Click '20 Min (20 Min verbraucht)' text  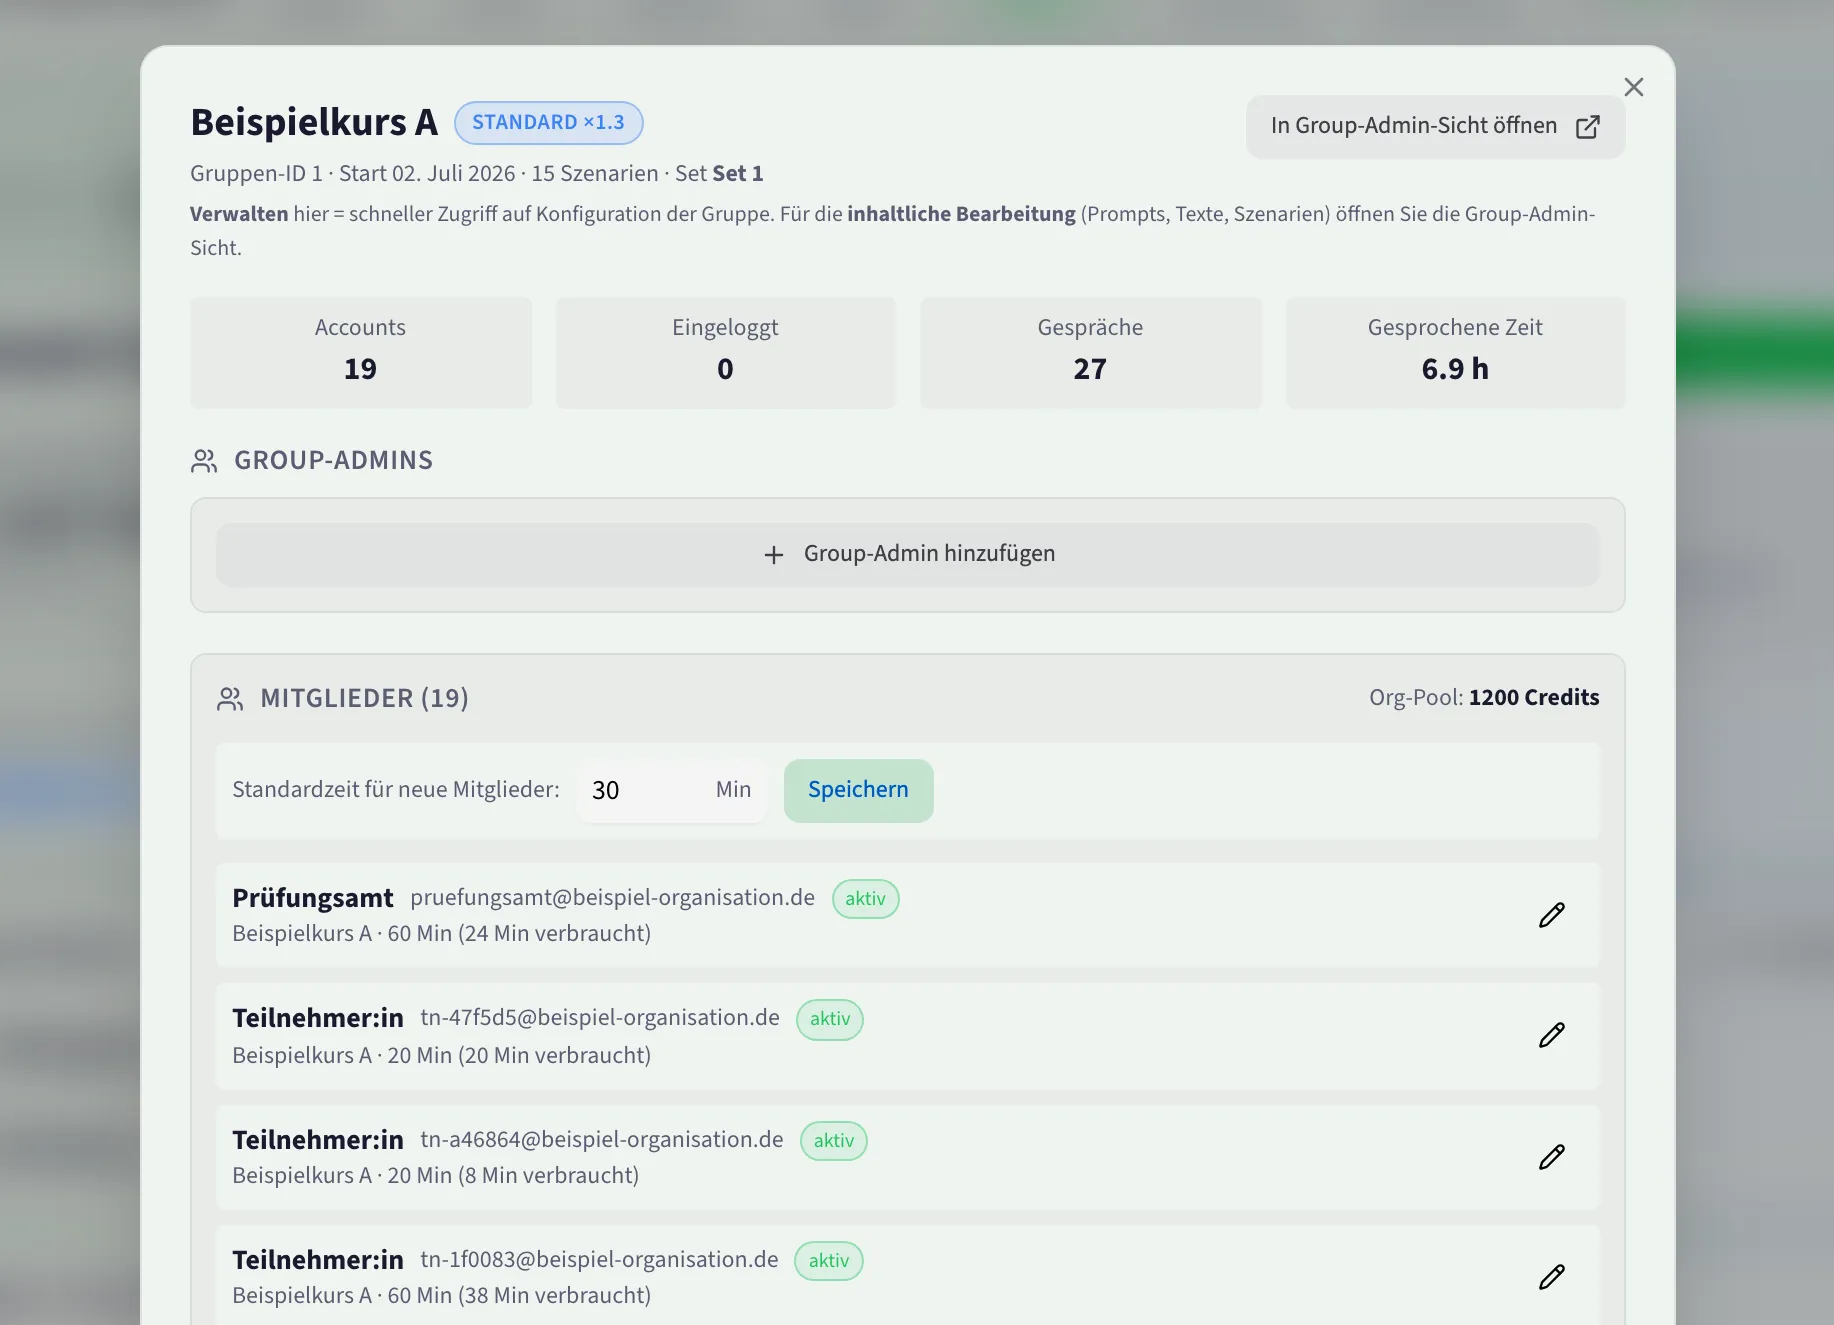[x=519, y=1055]
